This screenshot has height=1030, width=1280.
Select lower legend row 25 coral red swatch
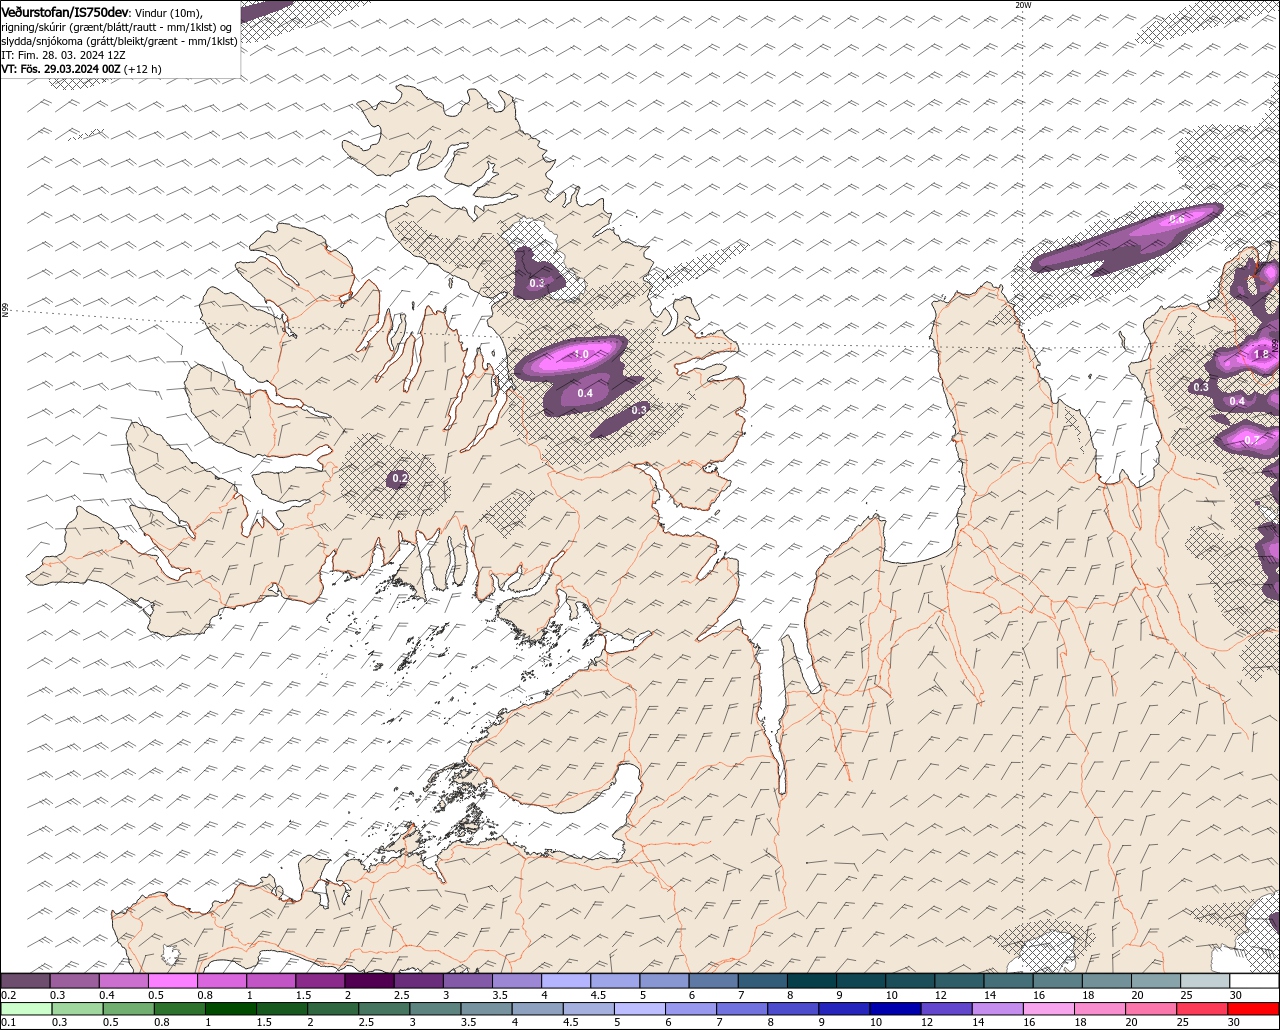tap(1203, 1009)
